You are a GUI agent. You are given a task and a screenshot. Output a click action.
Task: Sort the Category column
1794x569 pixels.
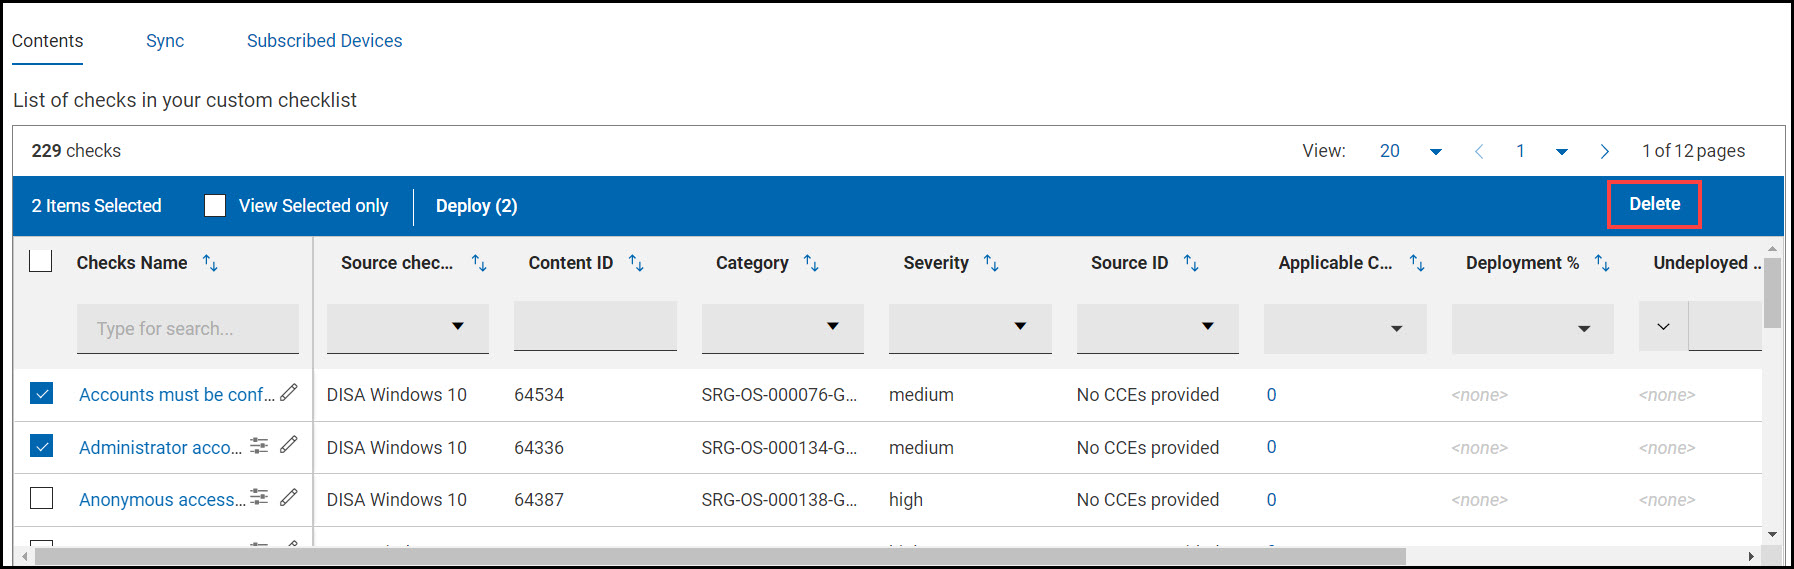(811, 263)
